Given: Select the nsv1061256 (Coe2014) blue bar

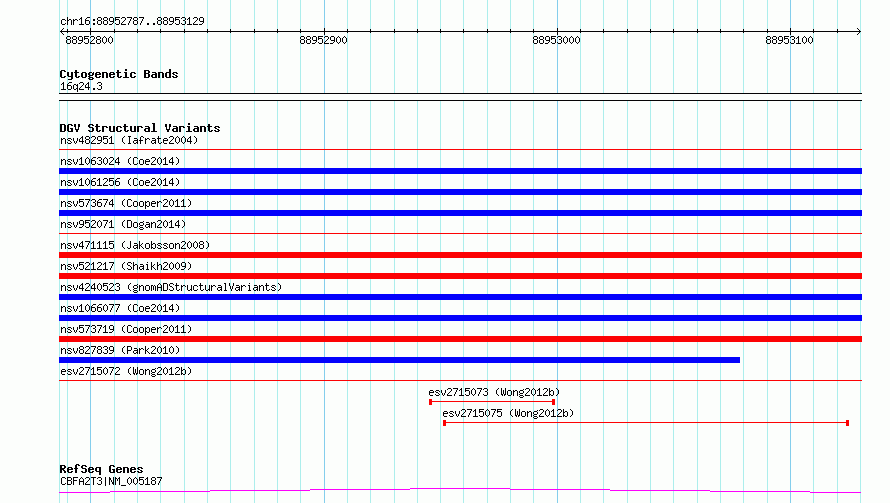Looking at the screenshot, I should tap(460, 192).
